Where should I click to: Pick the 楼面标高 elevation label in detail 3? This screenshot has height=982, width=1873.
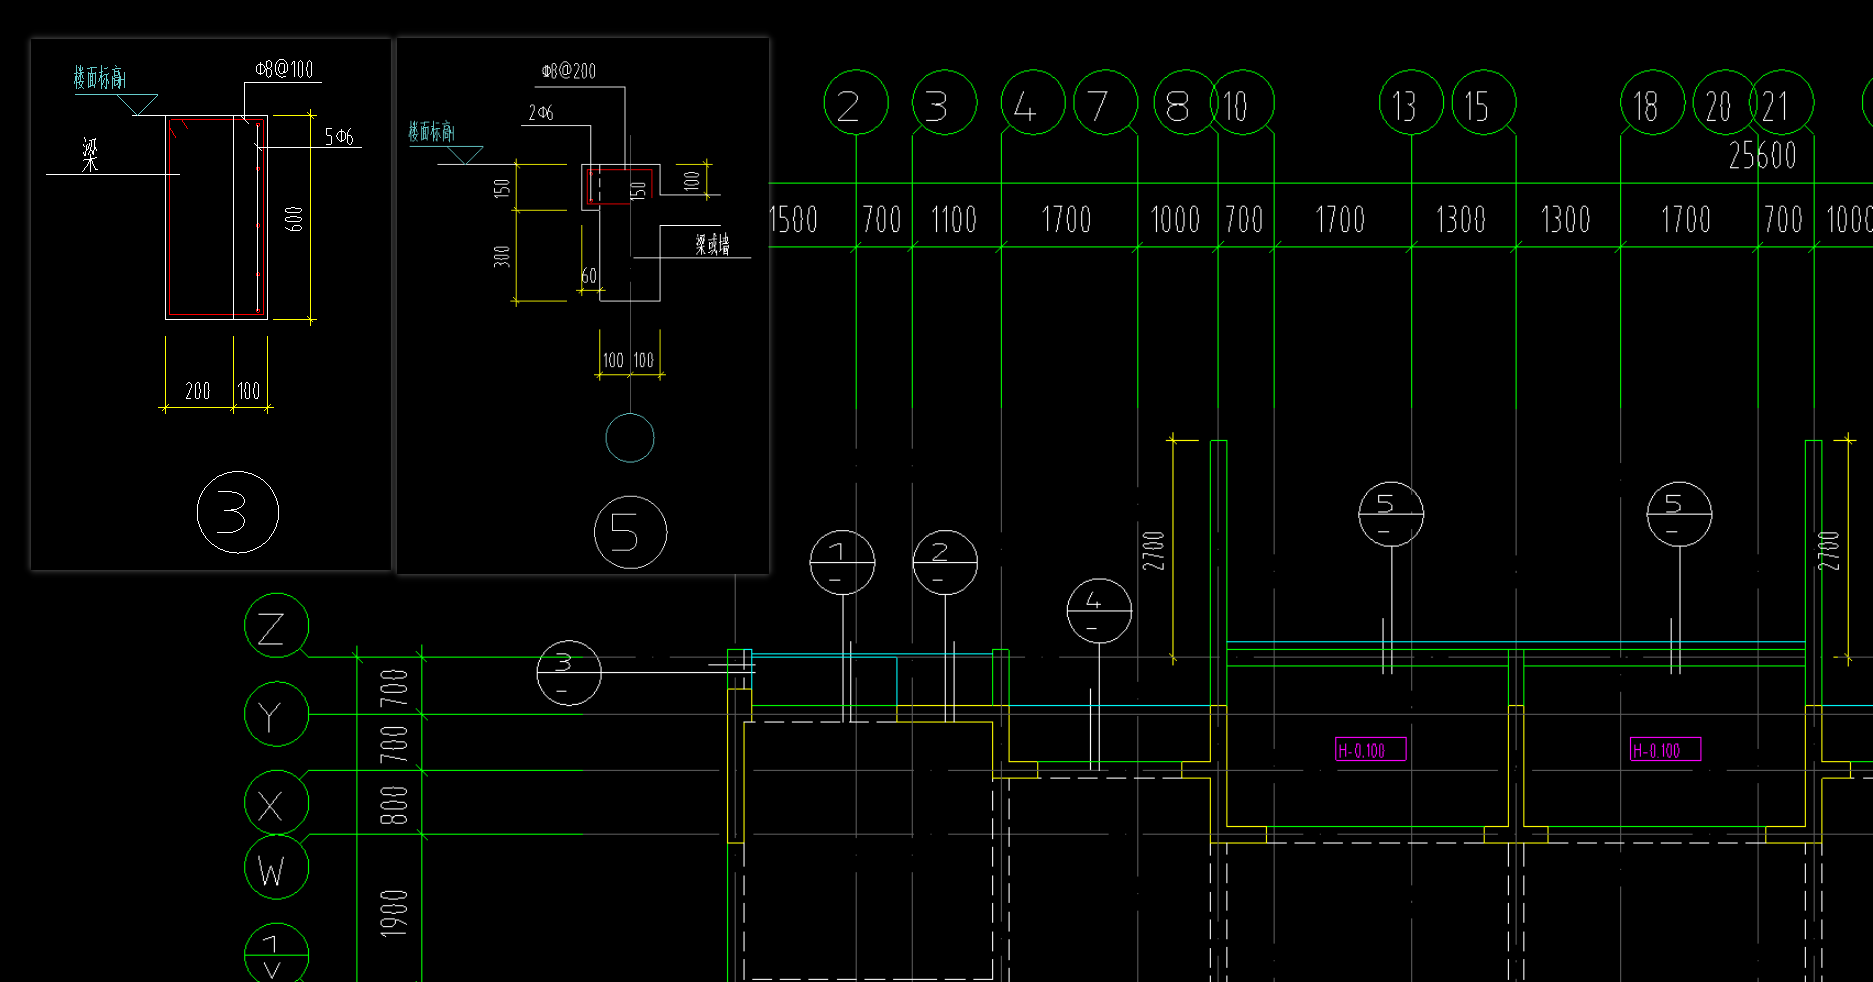[x=99, y=78]
